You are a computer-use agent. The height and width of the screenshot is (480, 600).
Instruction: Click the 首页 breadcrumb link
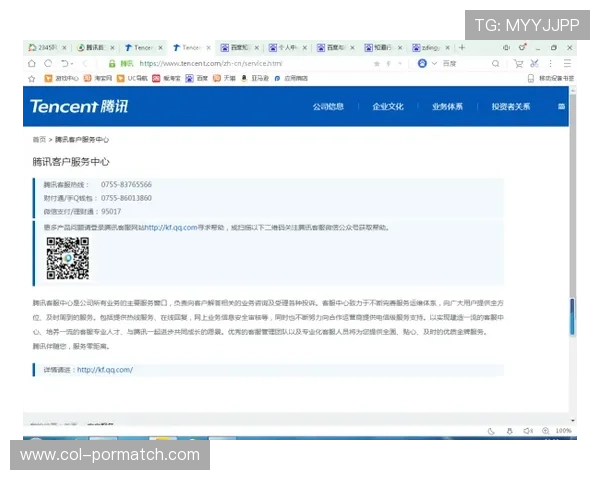(x=39, y=140)
